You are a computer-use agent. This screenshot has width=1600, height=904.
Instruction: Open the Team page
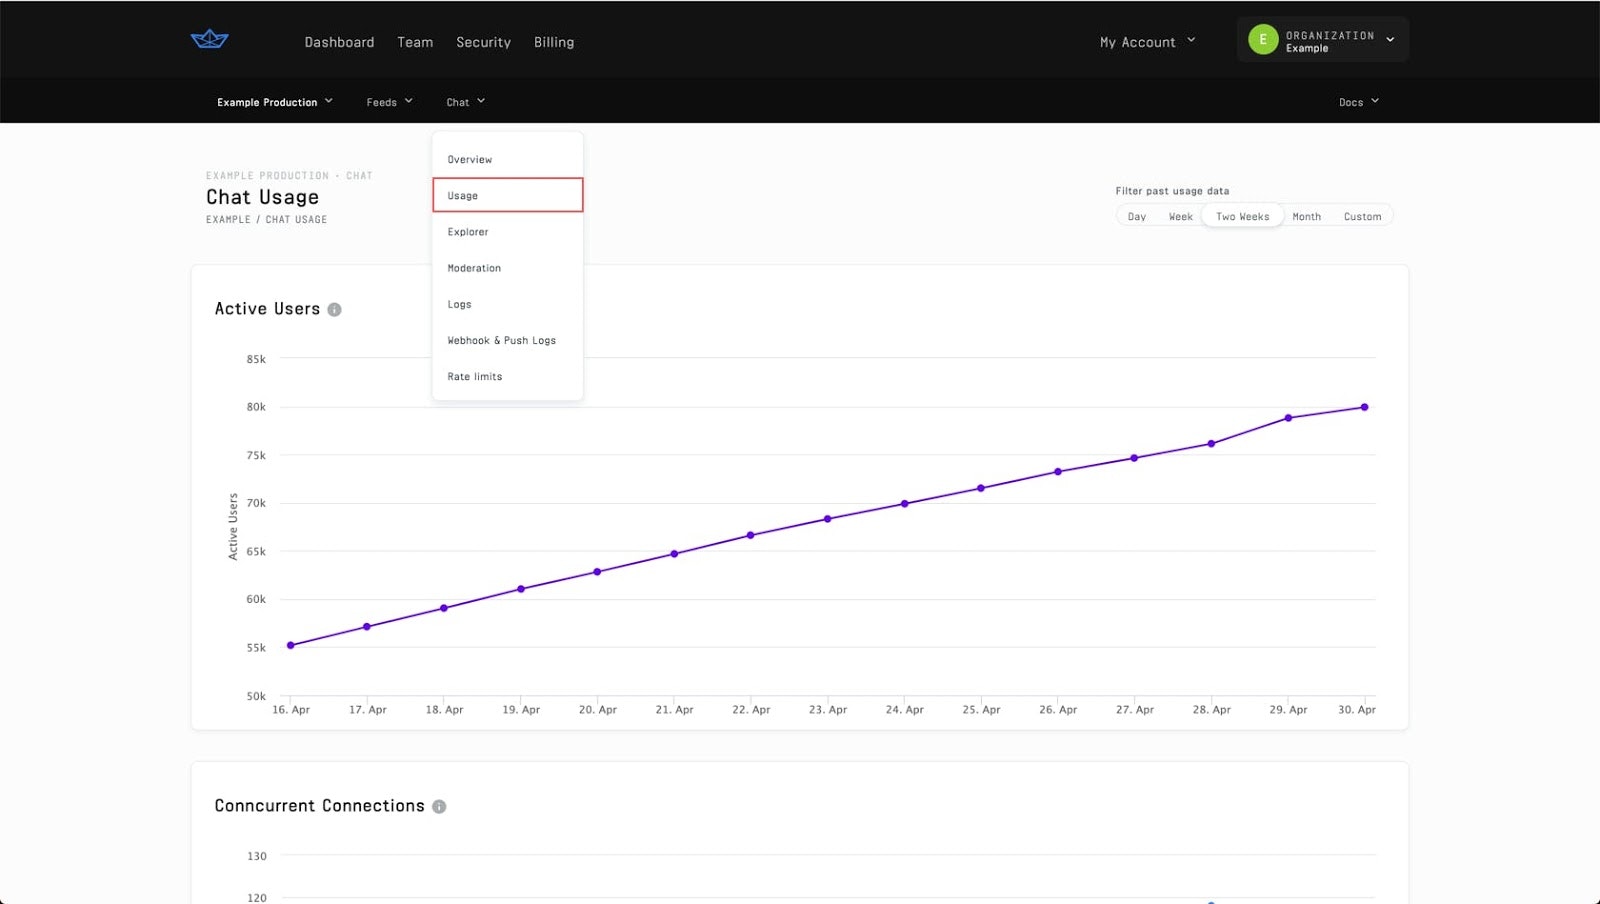pos(415,42)
